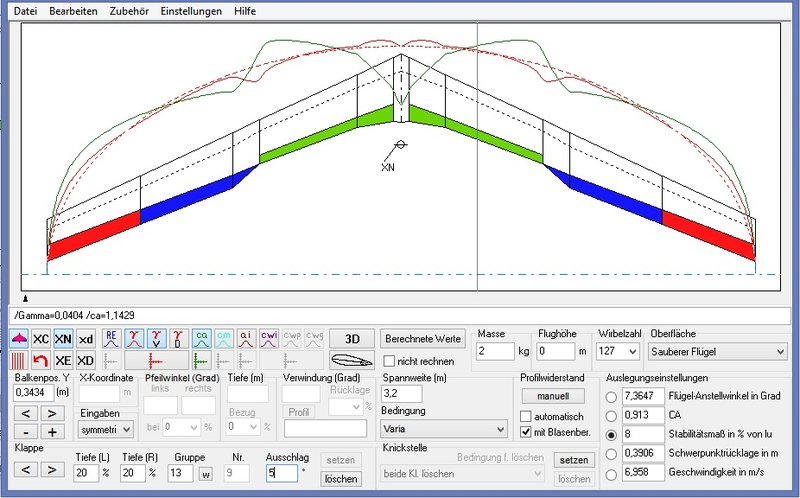This screenshot has height=498, width=800.
Task: Click the 3D view button
Action: click(x=351, y=339)
